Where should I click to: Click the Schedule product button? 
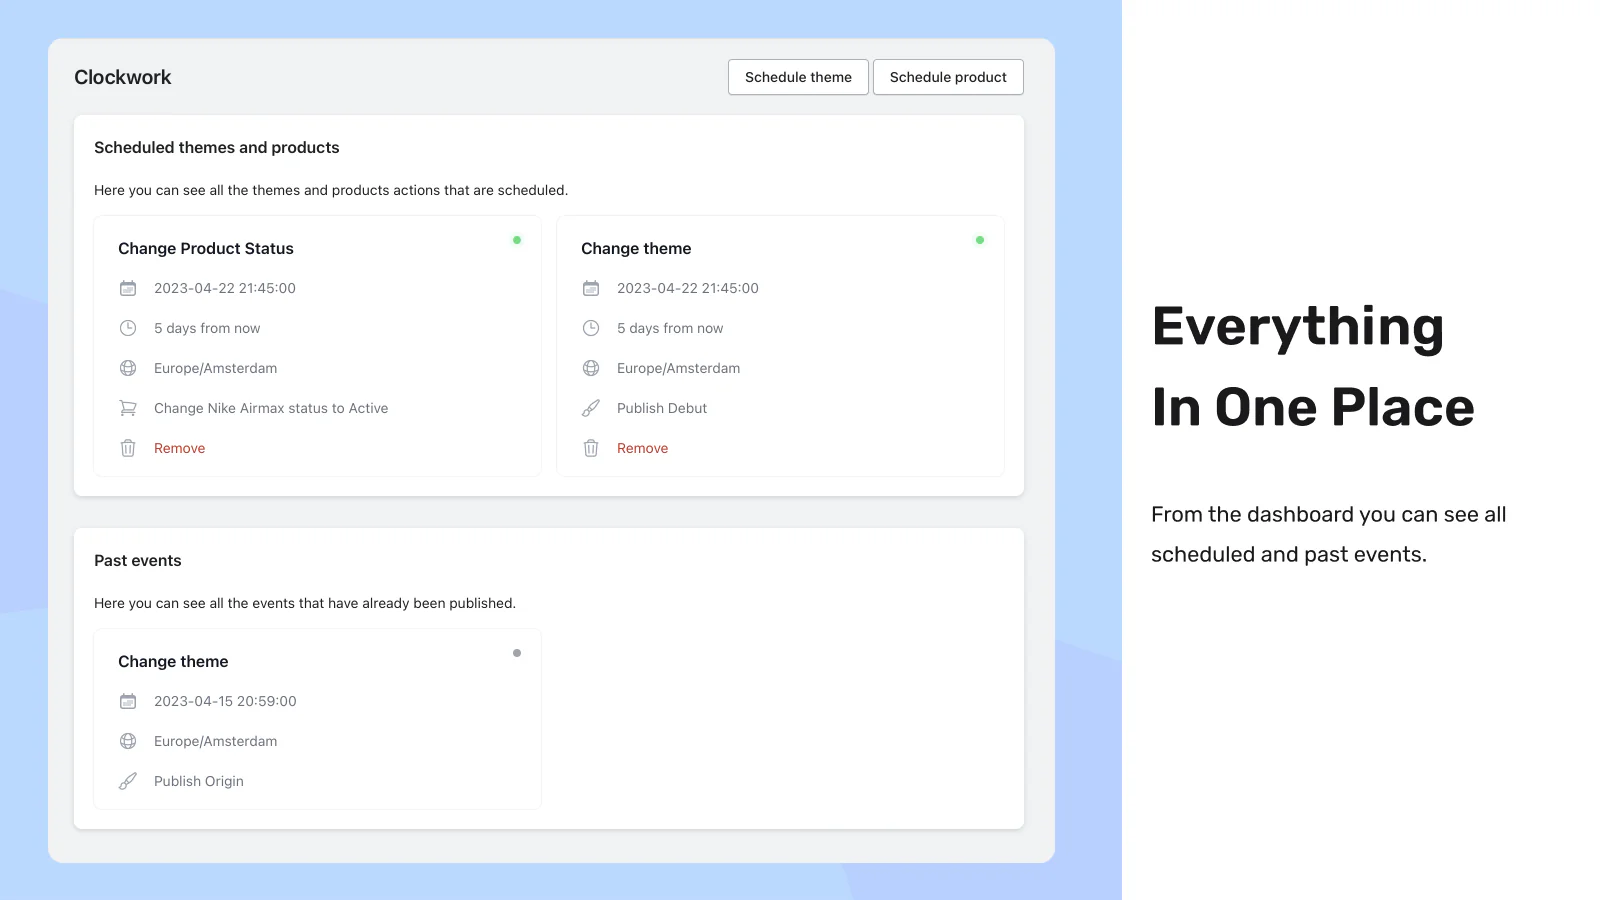948,77
